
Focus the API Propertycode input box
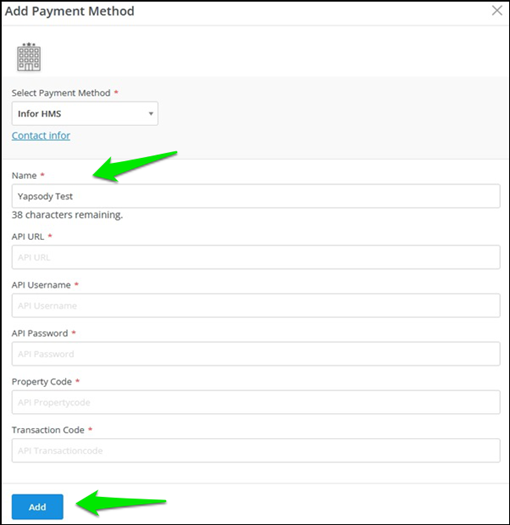256,402
